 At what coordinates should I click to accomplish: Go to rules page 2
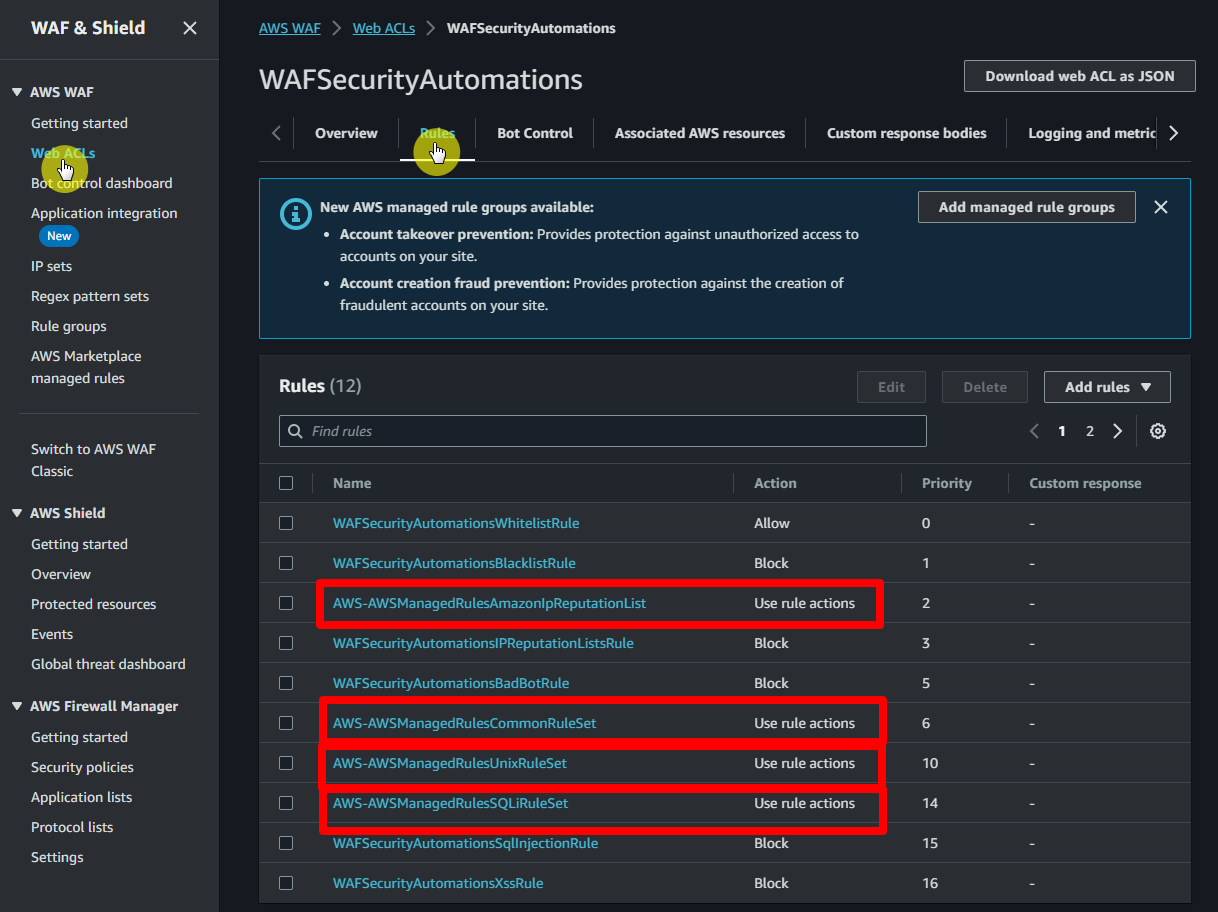[x=1090, y=431]
